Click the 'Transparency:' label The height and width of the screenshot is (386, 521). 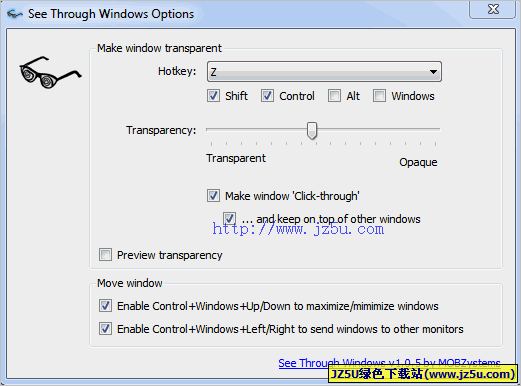[x=161, y=130]
